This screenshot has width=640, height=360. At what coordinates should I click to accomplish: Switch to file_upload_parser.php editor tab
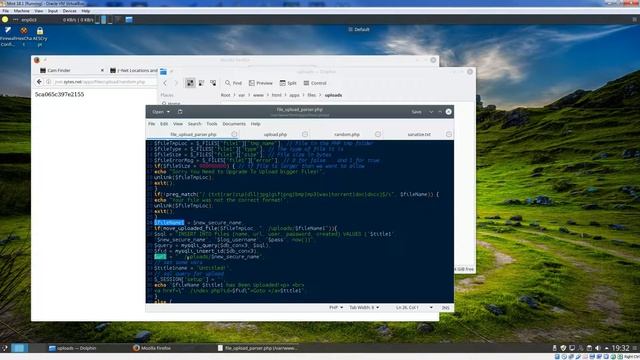tap(193, 134)
